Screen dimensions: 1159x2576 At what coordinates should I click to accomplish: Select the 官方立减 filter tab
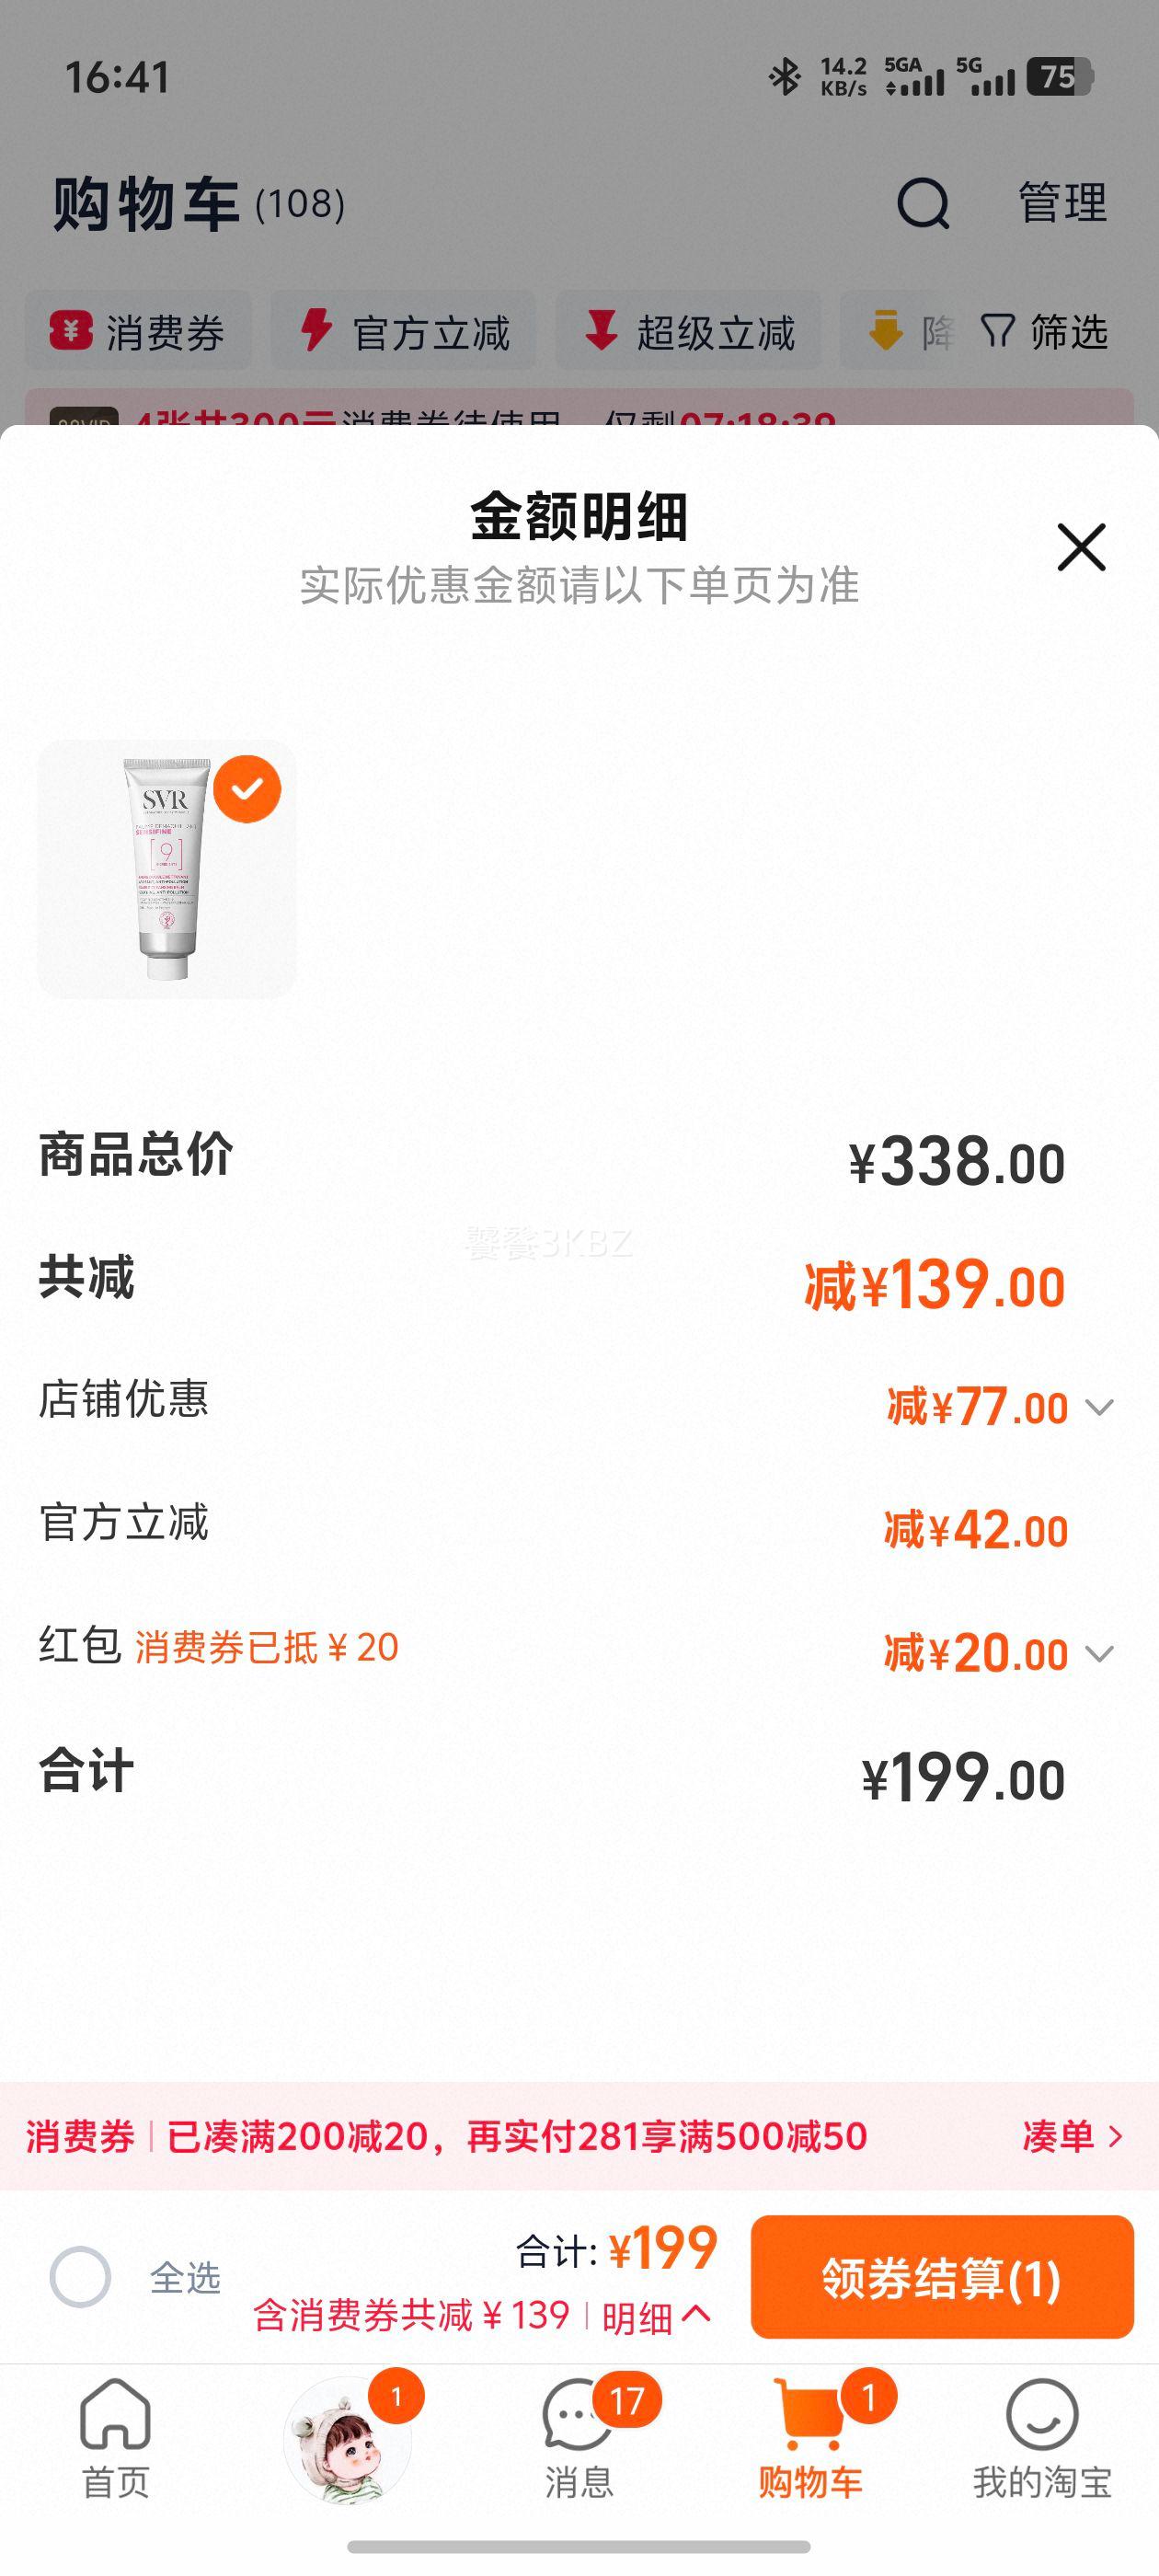[404, 331]
